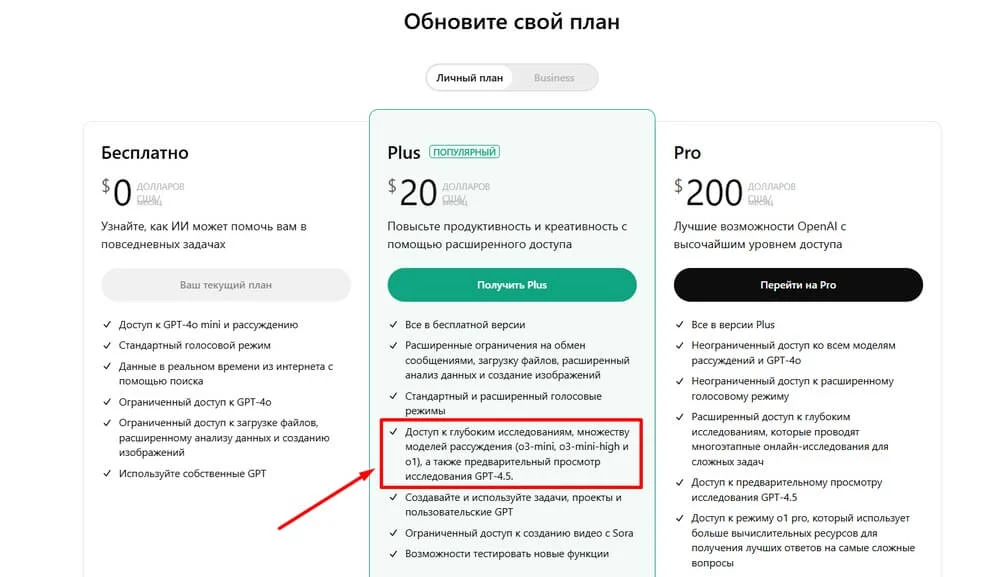Click checkmark next to the o1 pro feature
Viewport: 1000px width, 577px height.
(680, 519)
